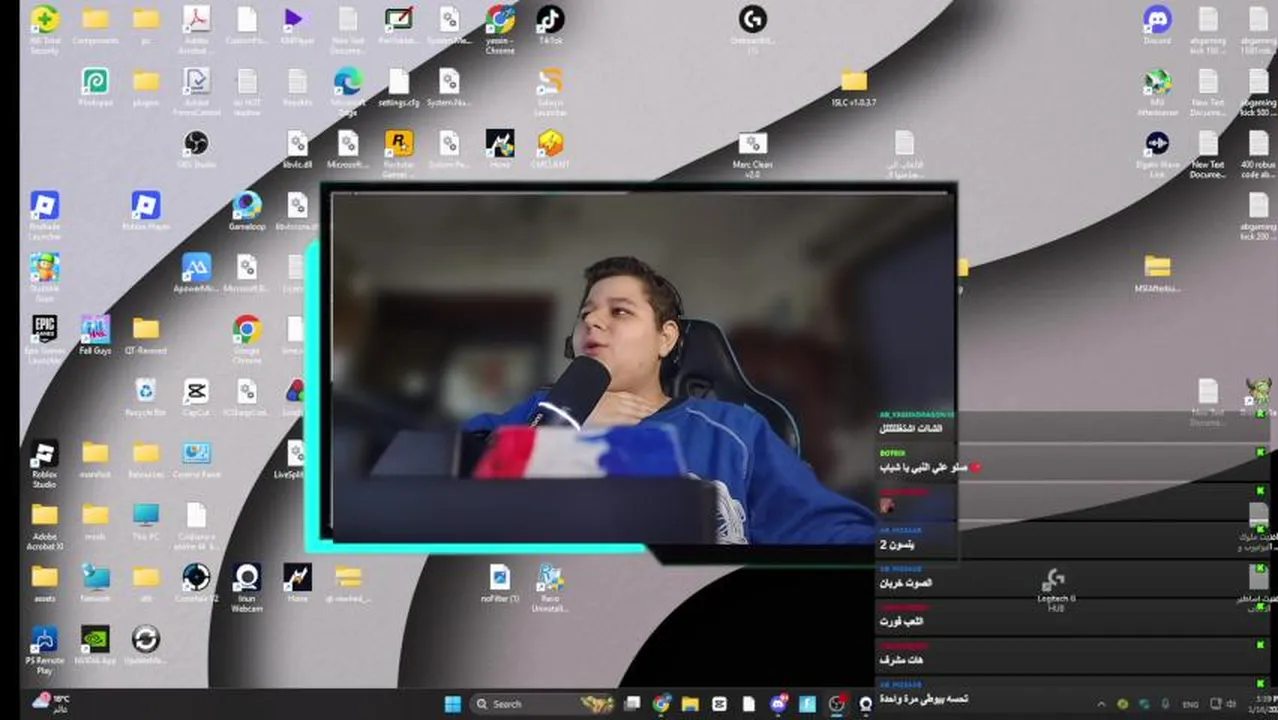
Task: Launch NVIDIA App from desktop
Action: pyautogui.click(x=95, y=646)
